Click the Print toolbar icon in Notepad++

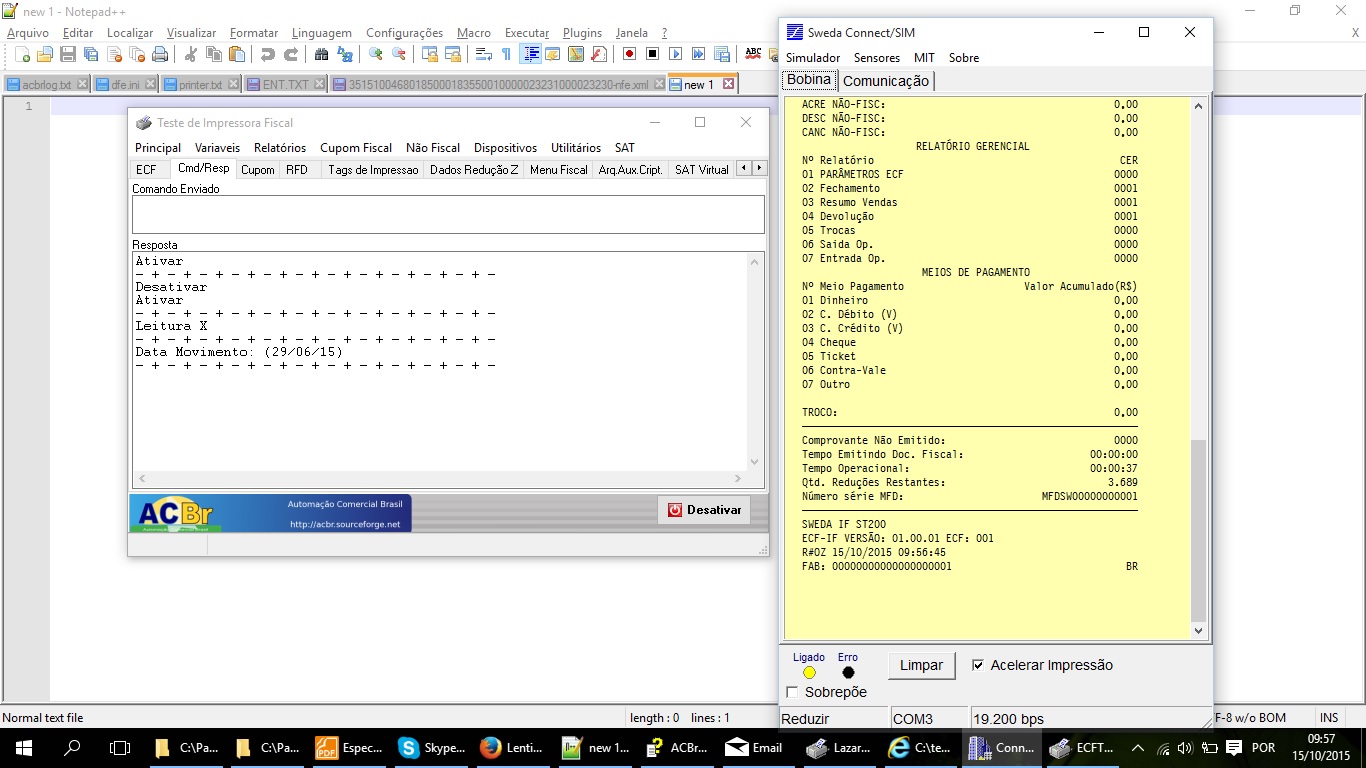coord(160,54)
